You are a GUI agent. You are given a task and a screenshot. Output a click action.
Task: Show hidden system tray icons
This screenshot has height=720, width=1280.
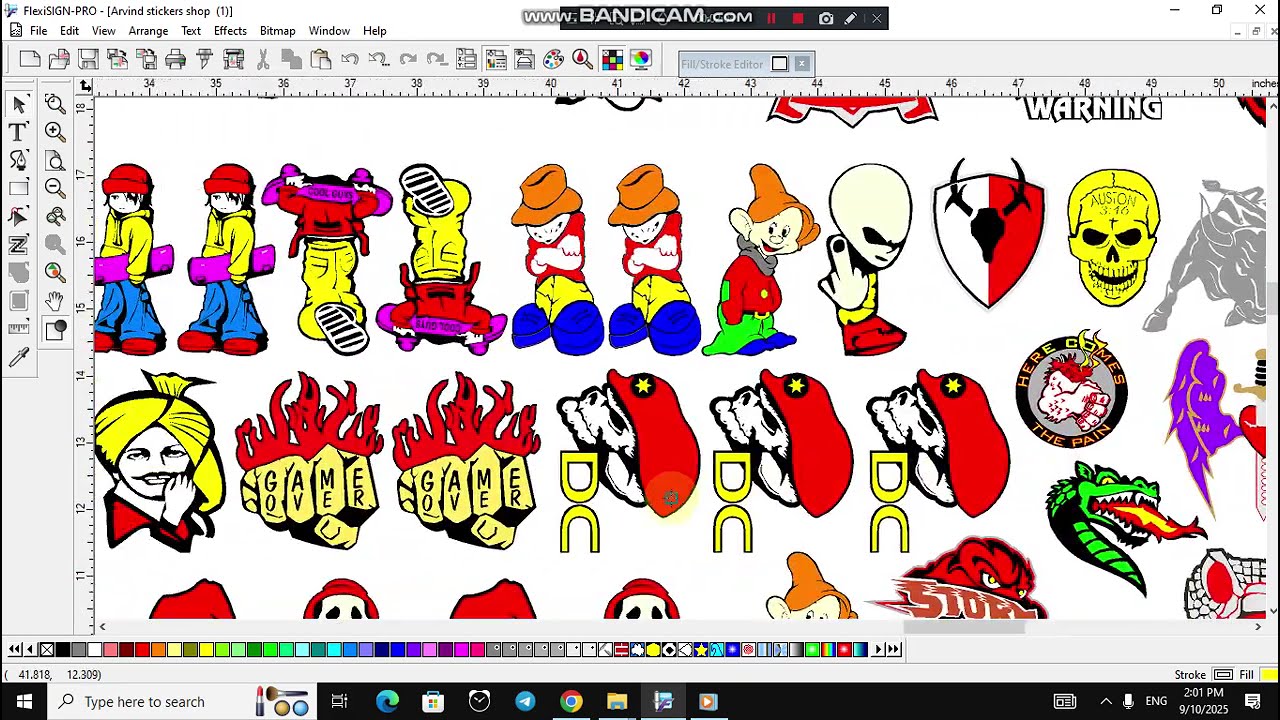pyautogui.click(x=1106, y=701)
